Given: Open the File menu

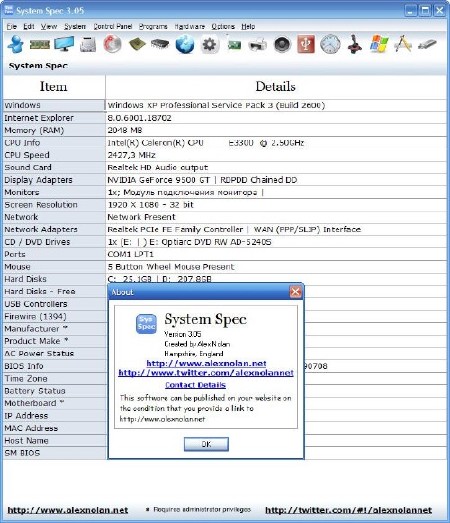Looking at the screenshot, I should coord(11,26).
